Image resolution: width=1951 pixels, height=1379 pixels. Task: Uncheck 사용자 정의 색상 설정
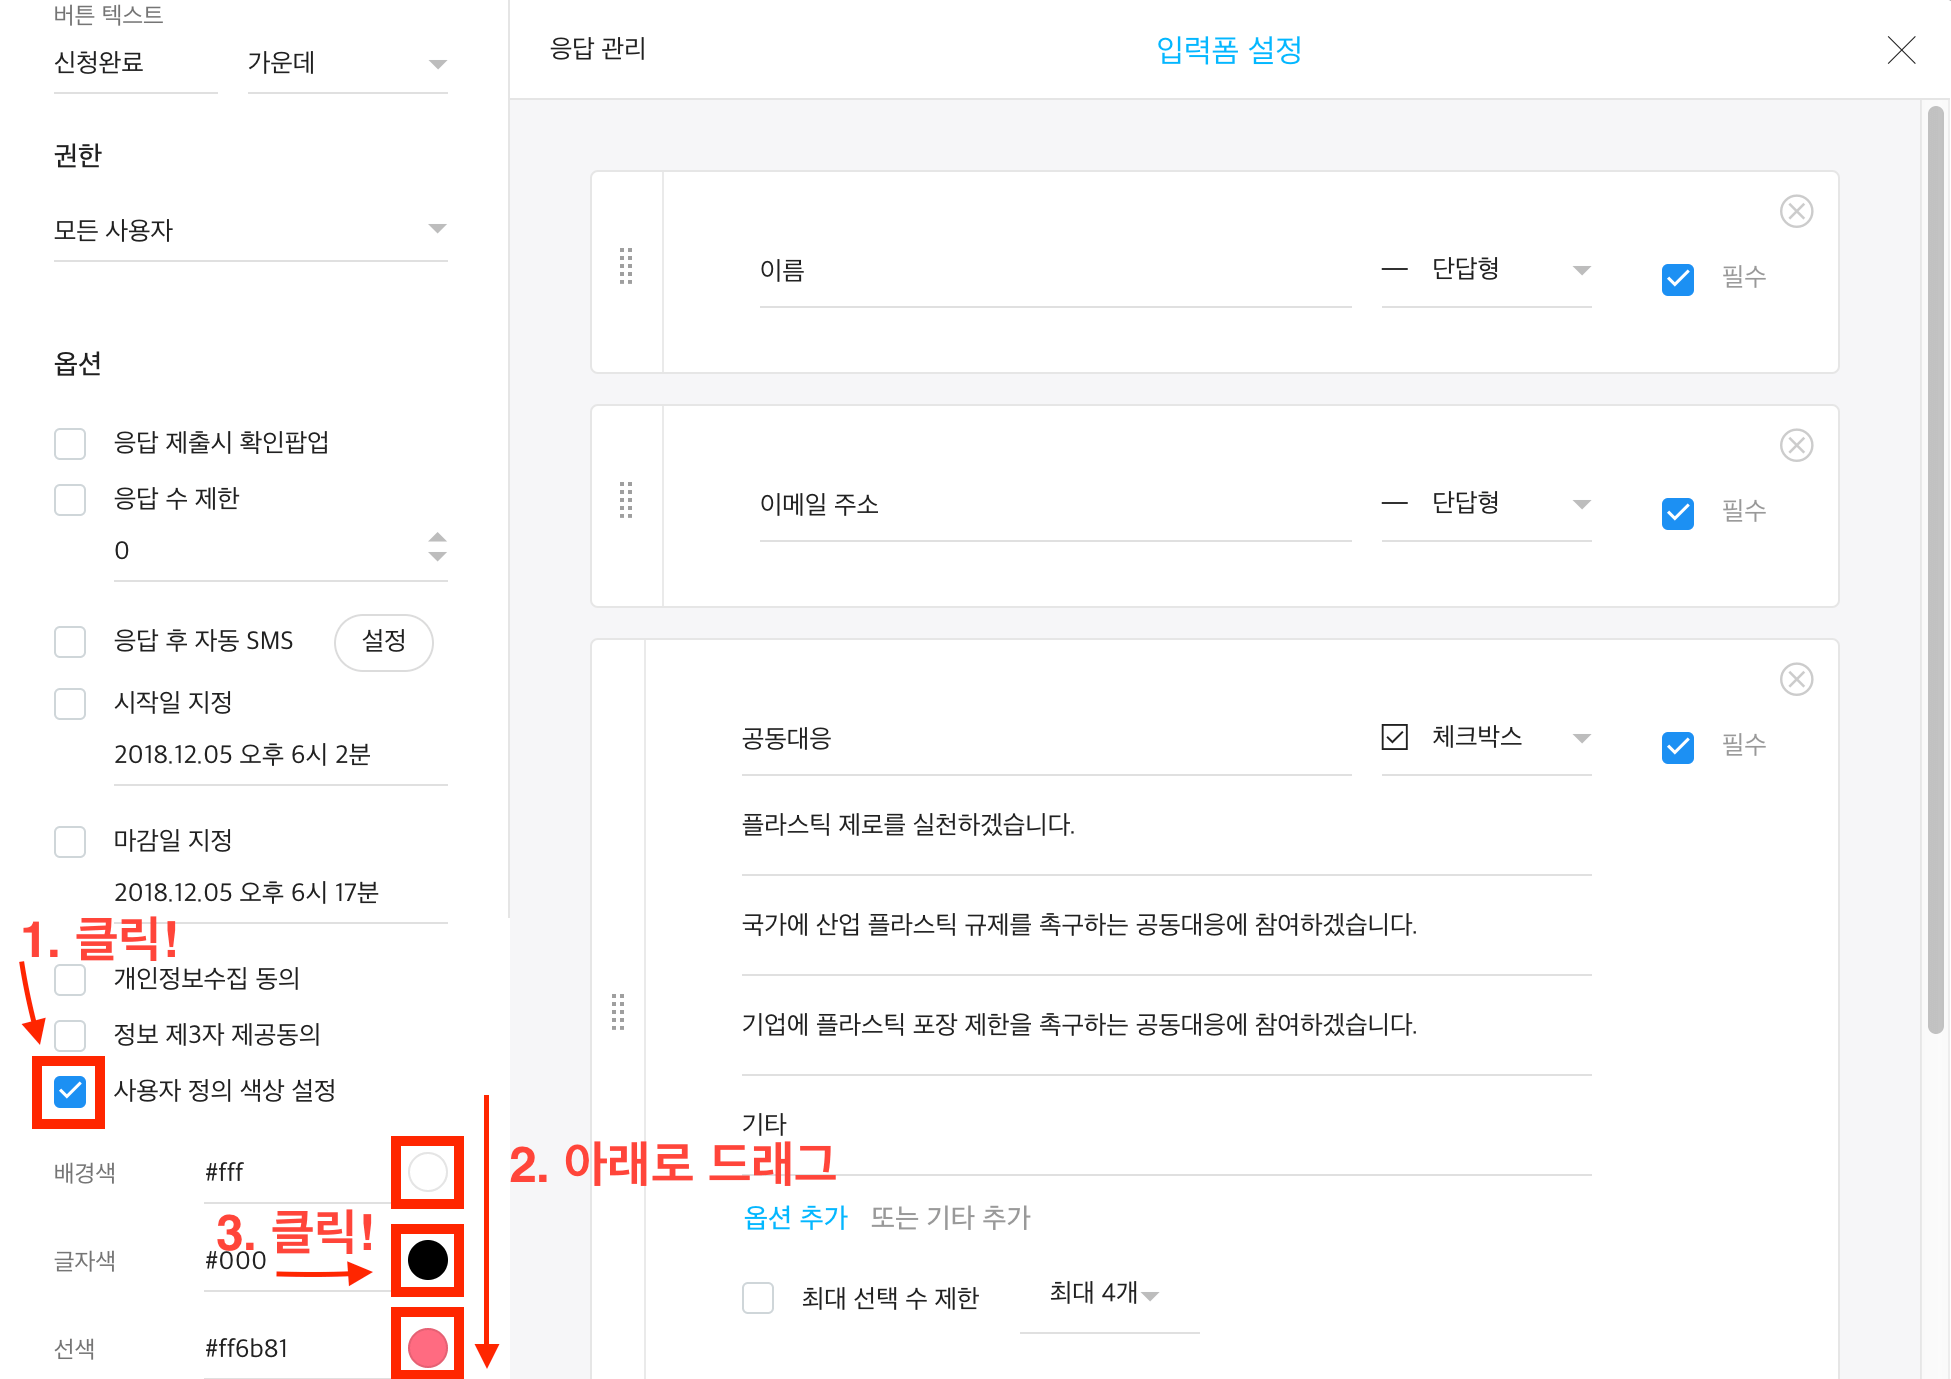pyautogui.click(x=70, y=1091)
